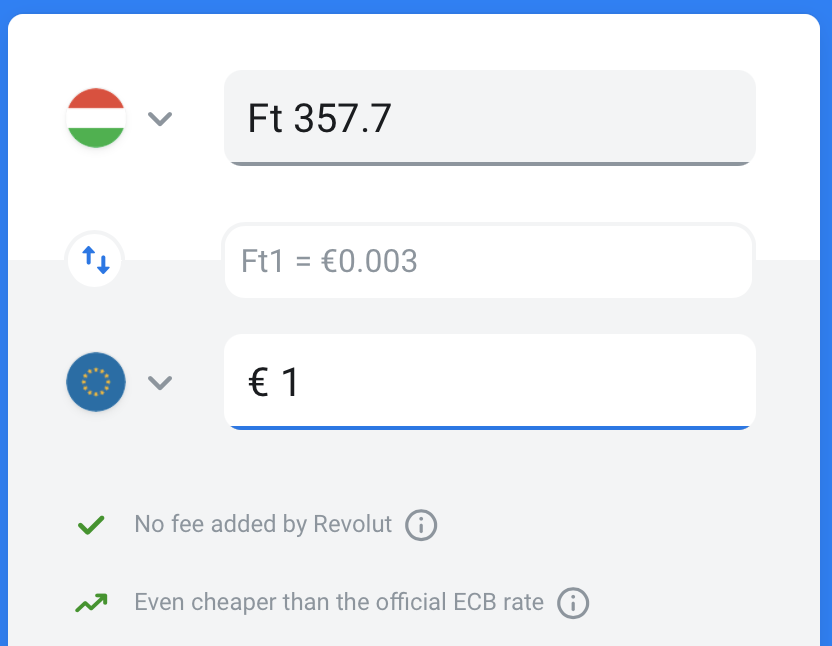Click the grey underline below the forint field
Viewport: 832px width, 646px height.
[x=489, y=162]
